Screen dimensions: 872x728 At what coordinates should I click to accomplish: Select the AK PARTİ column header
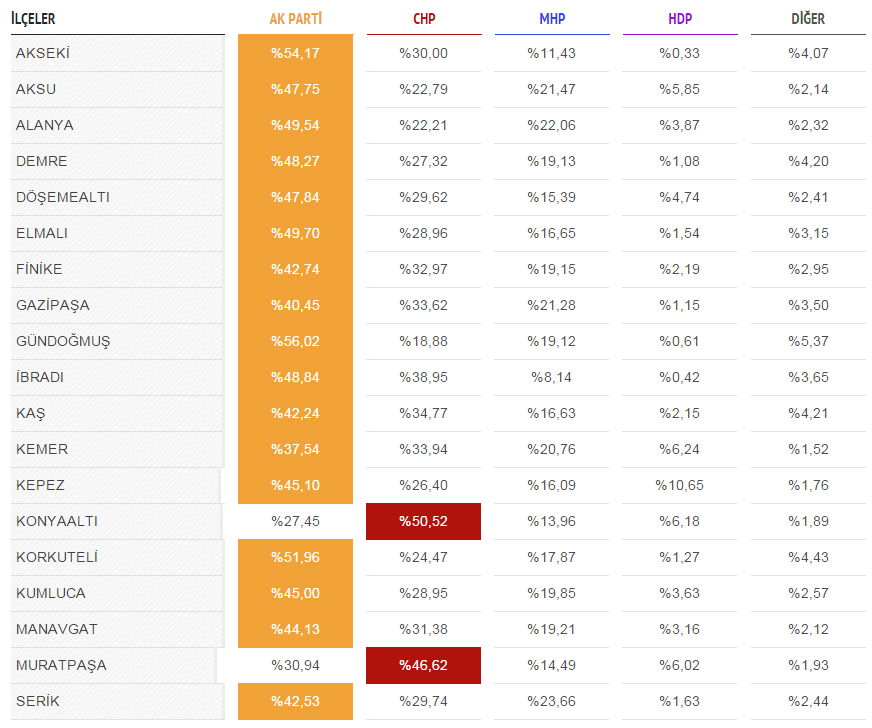click(295, 19)
